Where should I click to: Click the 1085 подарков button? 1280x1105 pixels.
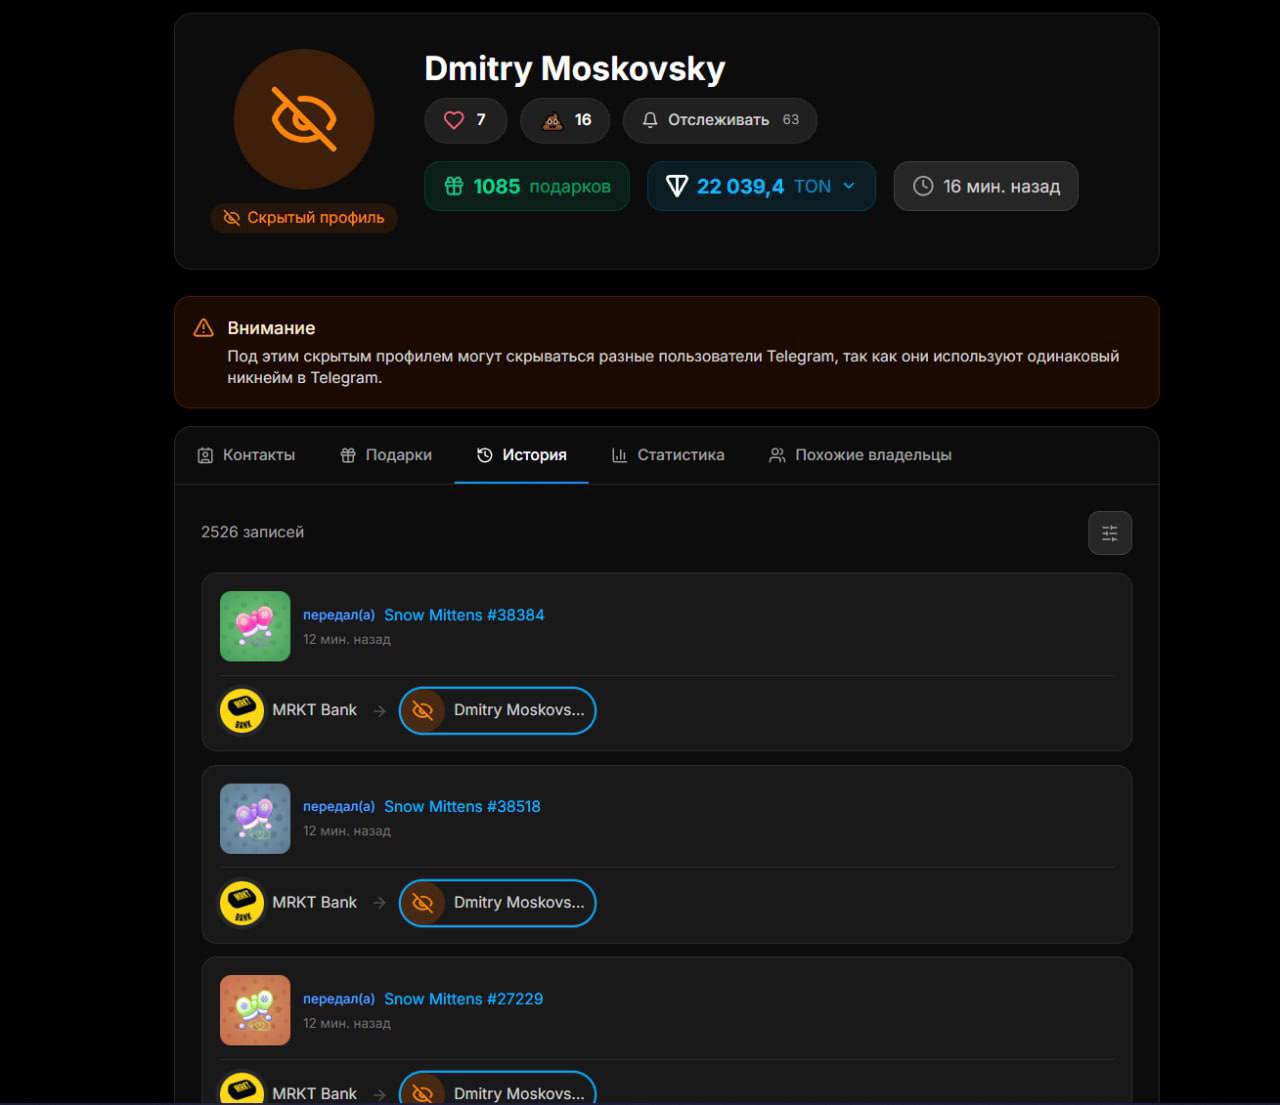[527, 187]
